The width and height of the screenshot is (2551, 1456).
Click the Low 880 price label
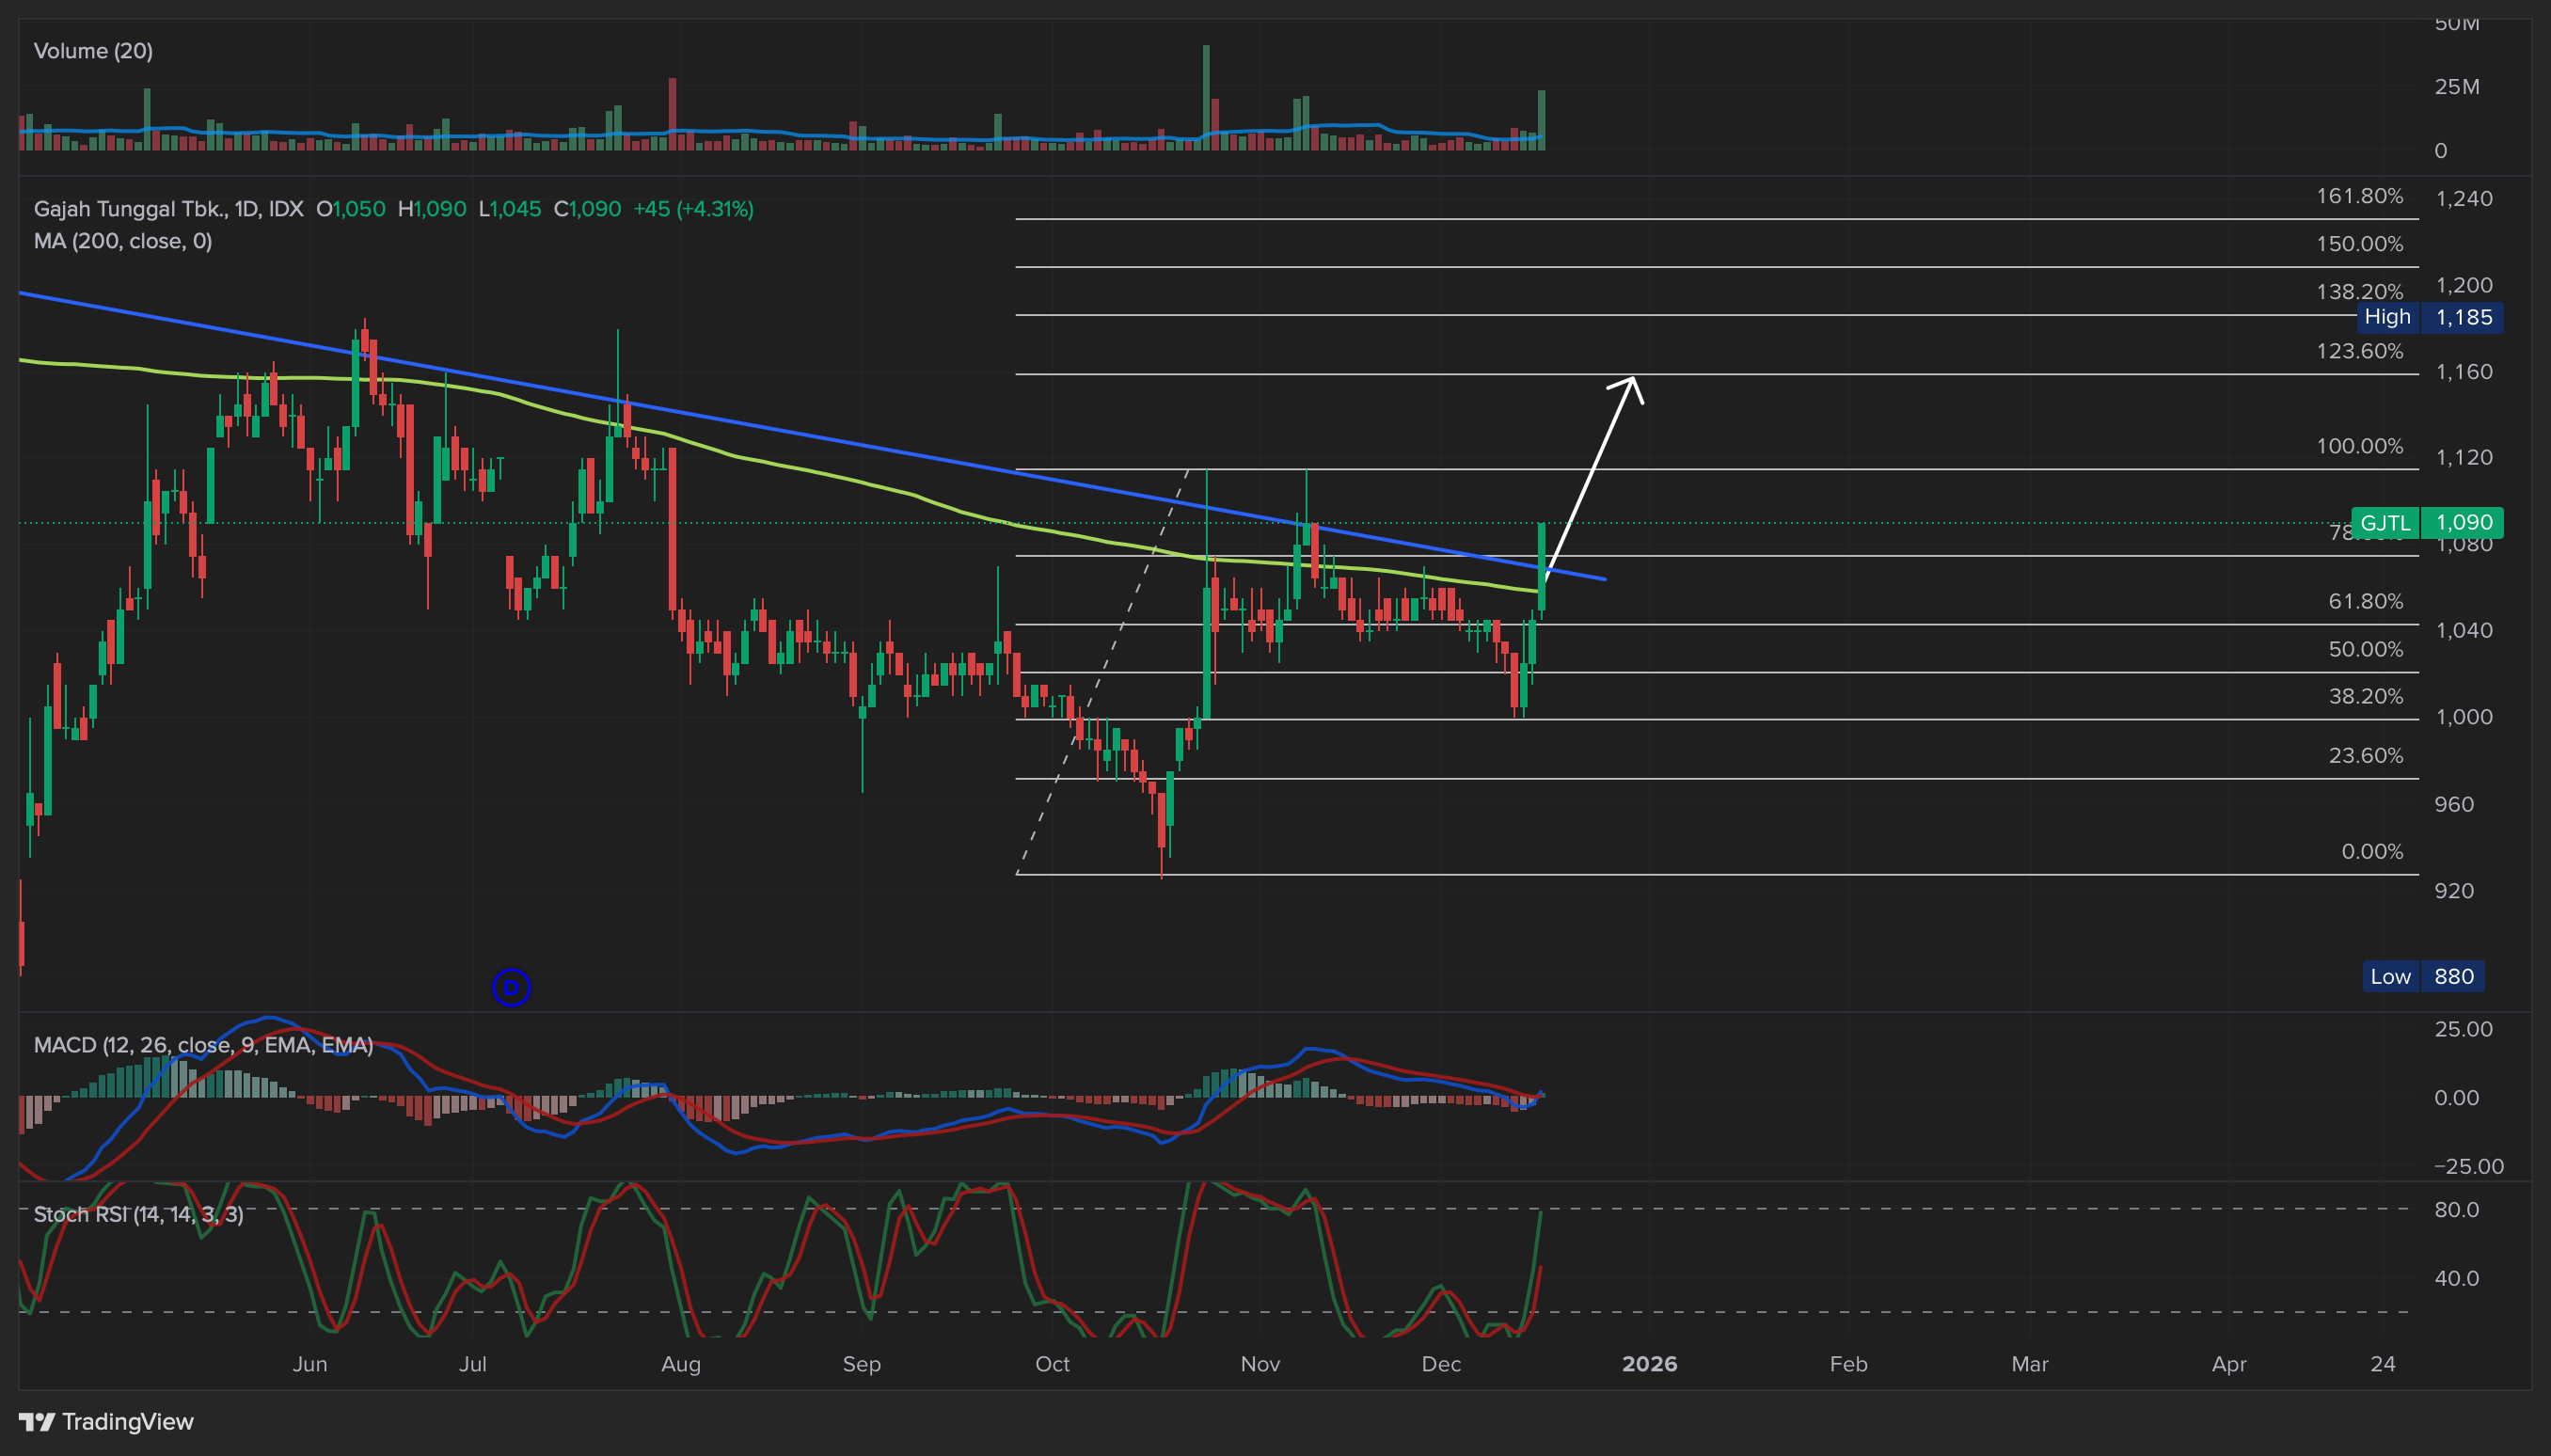pos(2423,976)
